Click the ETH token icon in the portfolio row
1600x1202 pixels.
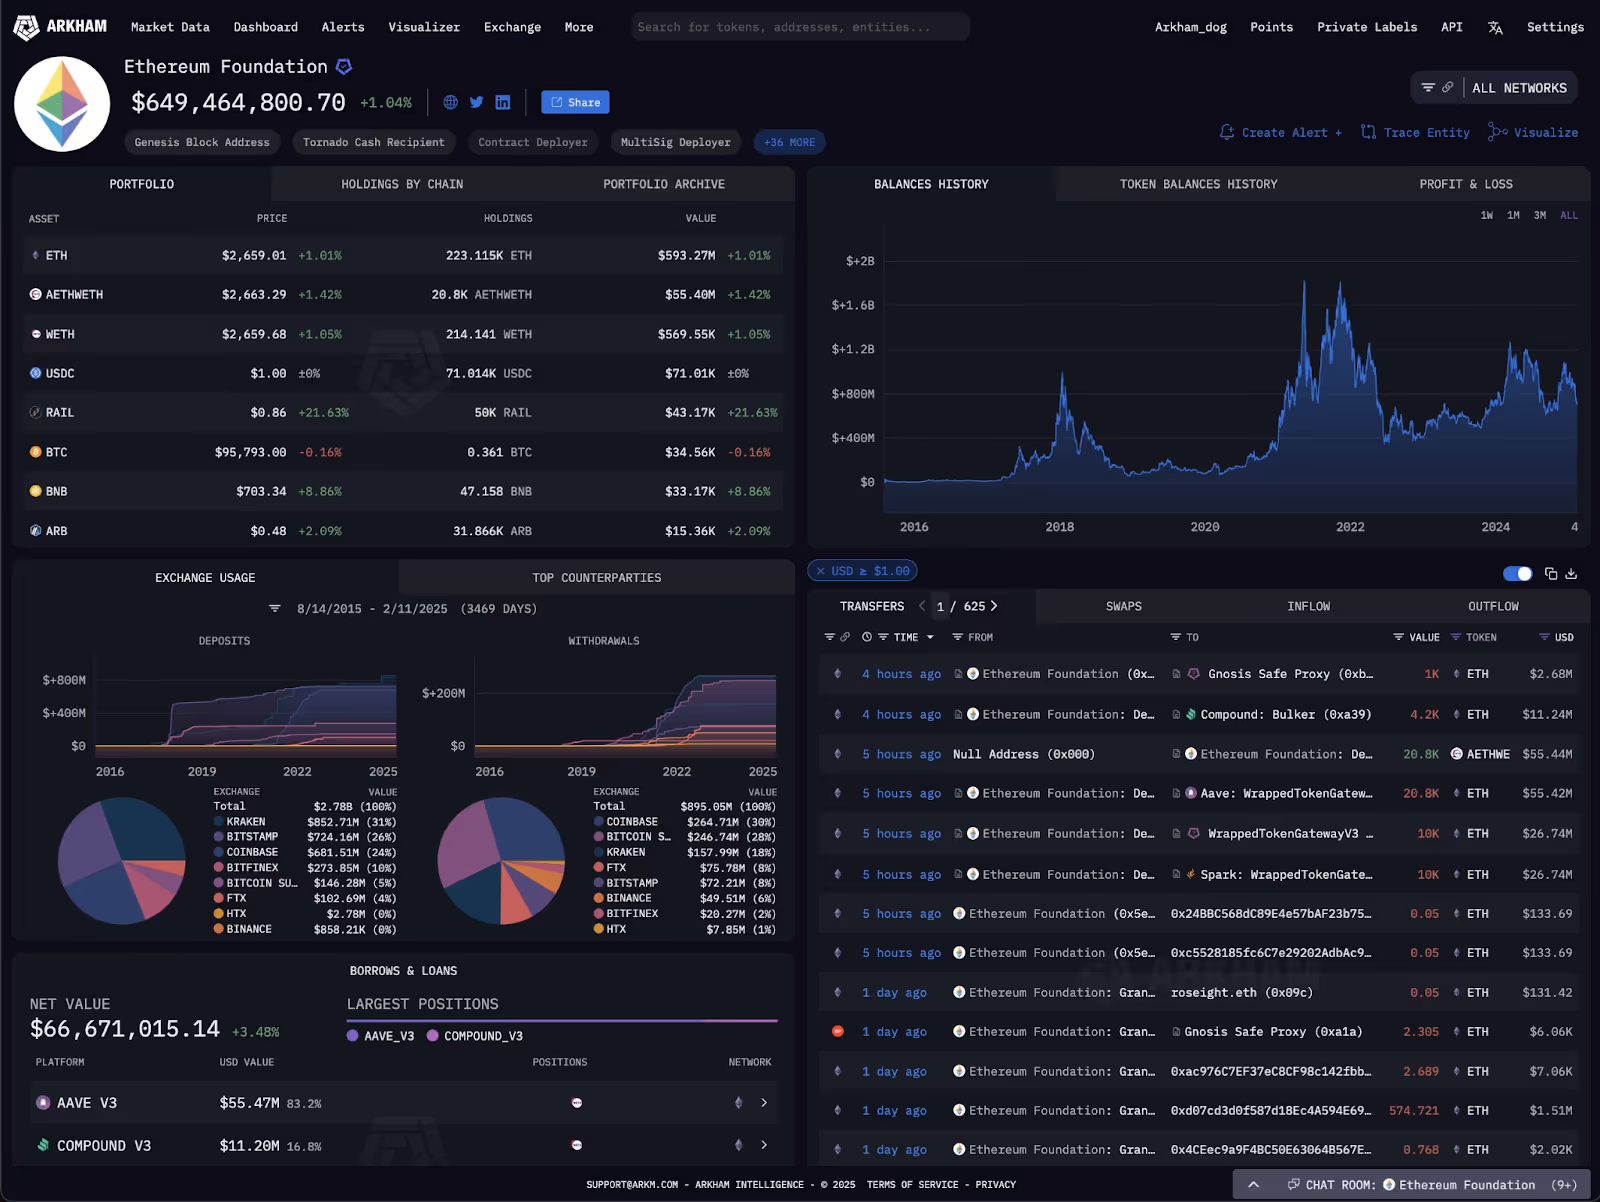(x=36, y=256)
